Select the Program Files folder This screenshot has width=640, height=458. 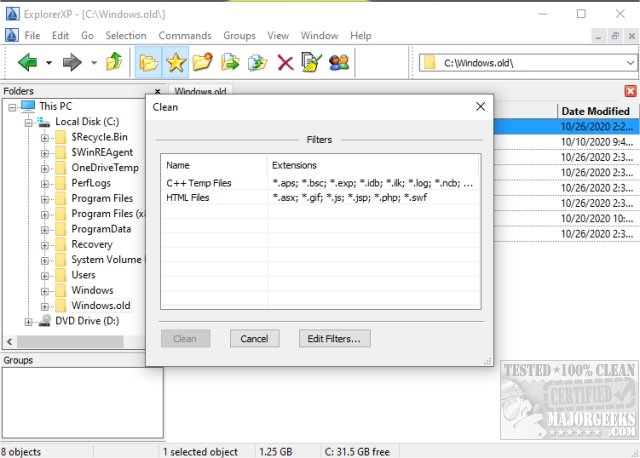coord(102,199)
